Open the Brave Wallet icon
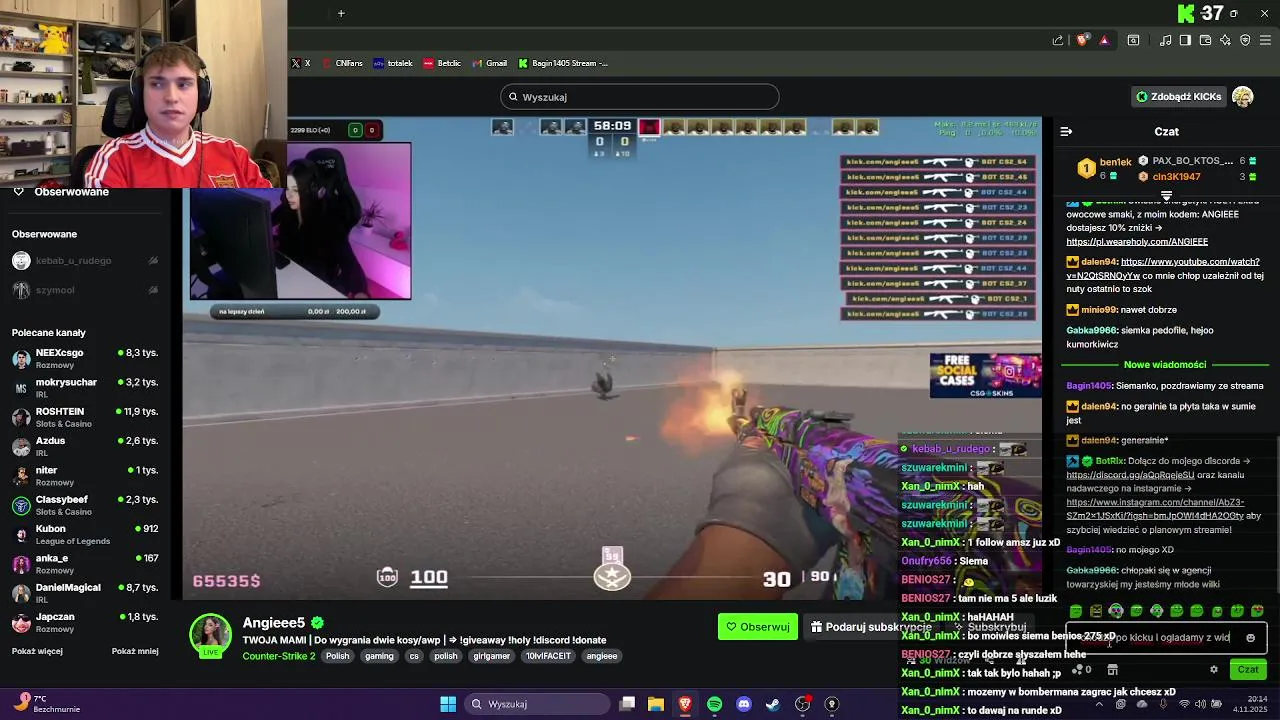Image resolution: width=1280 pixels, height=720 pixels. [x=1205, y=40]
